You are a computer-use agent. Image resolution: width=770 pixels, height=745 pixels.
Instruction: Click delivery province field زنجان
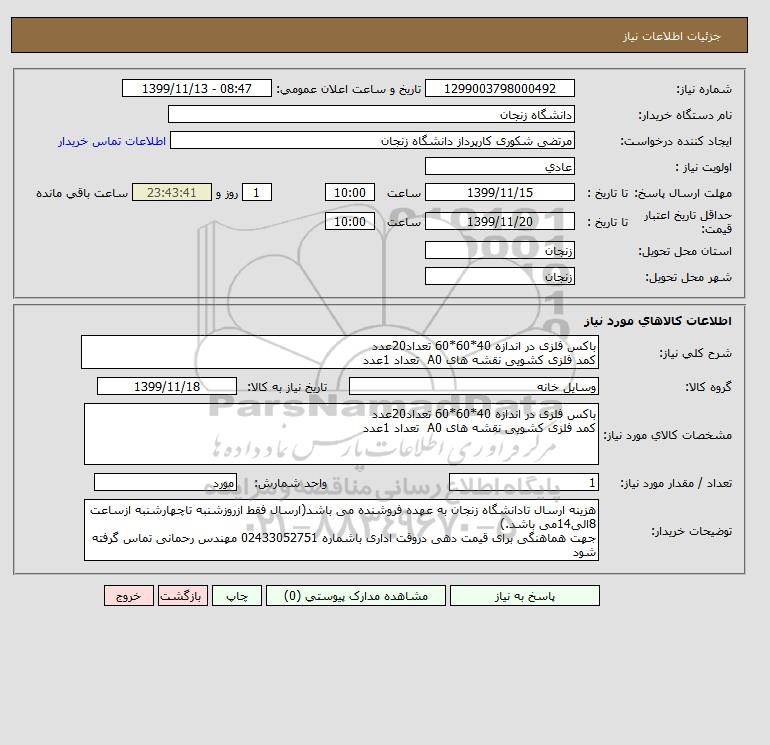click(x=499, y=250)
